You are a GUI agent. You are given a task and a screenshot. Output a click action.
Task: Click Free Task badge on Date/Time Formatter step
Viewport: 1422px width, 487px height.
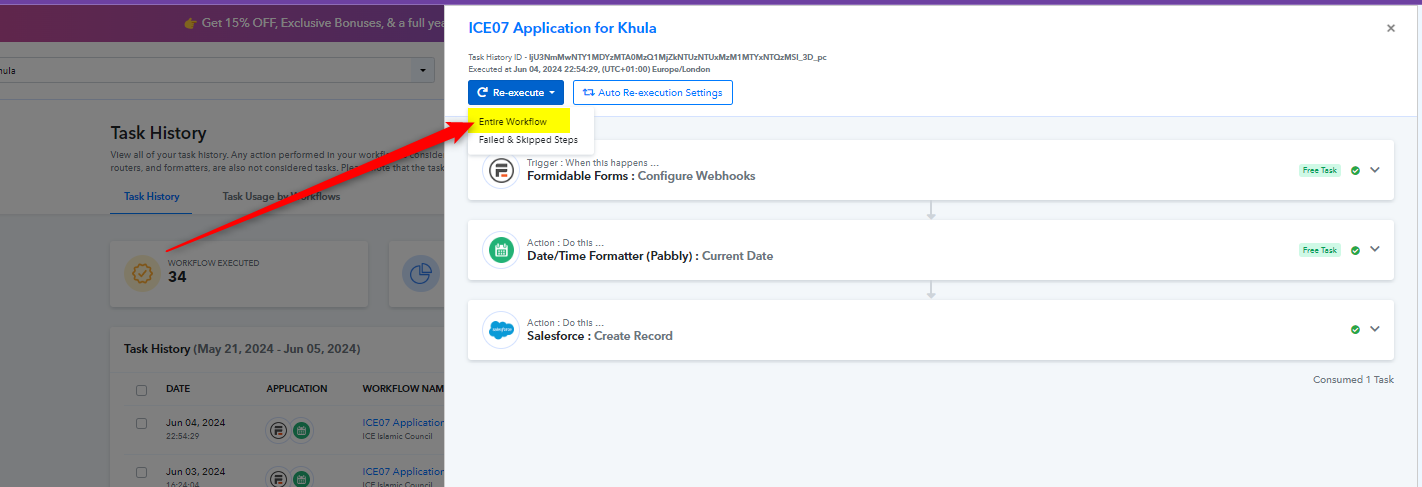click(1320, 250)
